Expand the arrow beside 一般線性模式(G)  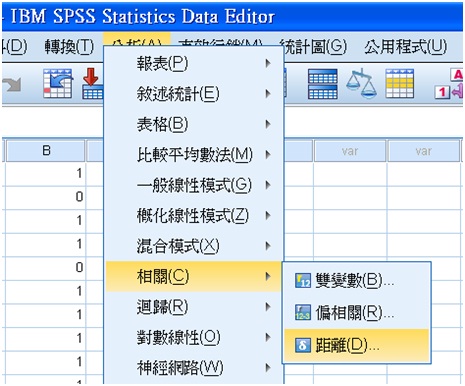[268, 185]
